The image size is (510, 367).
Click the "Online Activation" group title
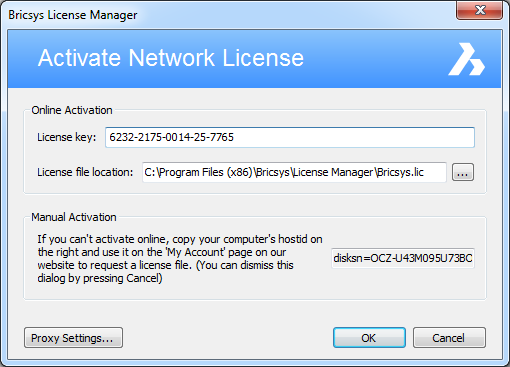[72, 110]
